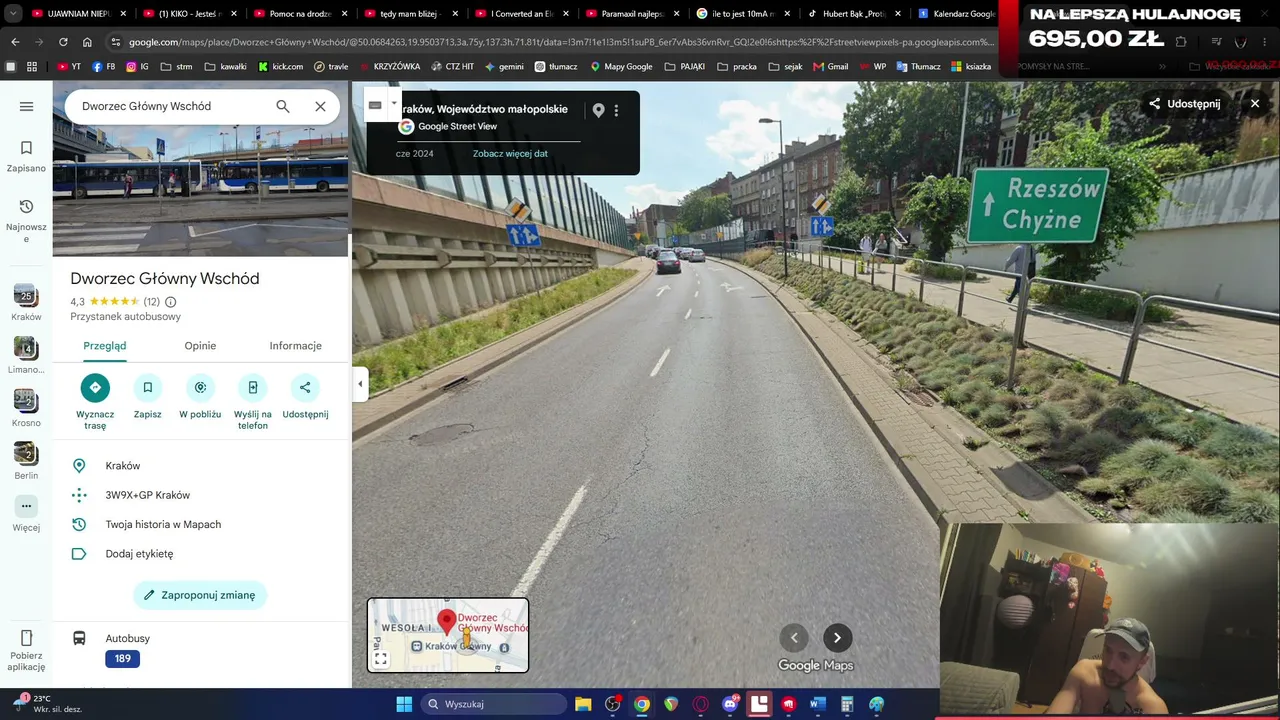This screenshot has height=720, width=1280.
Task: Focus the Dworzec Główny Wschód search field
Action: coord(170,106)
